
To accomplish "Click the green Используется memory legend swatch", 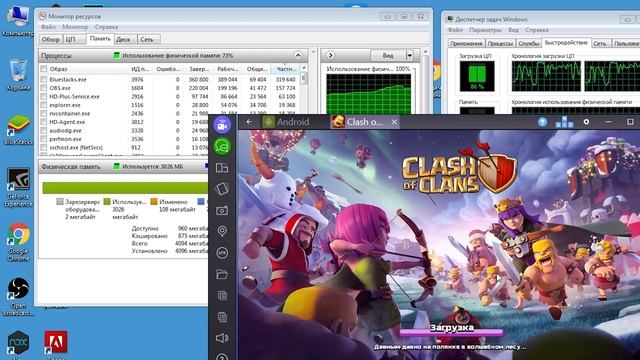I will point(107,202).
